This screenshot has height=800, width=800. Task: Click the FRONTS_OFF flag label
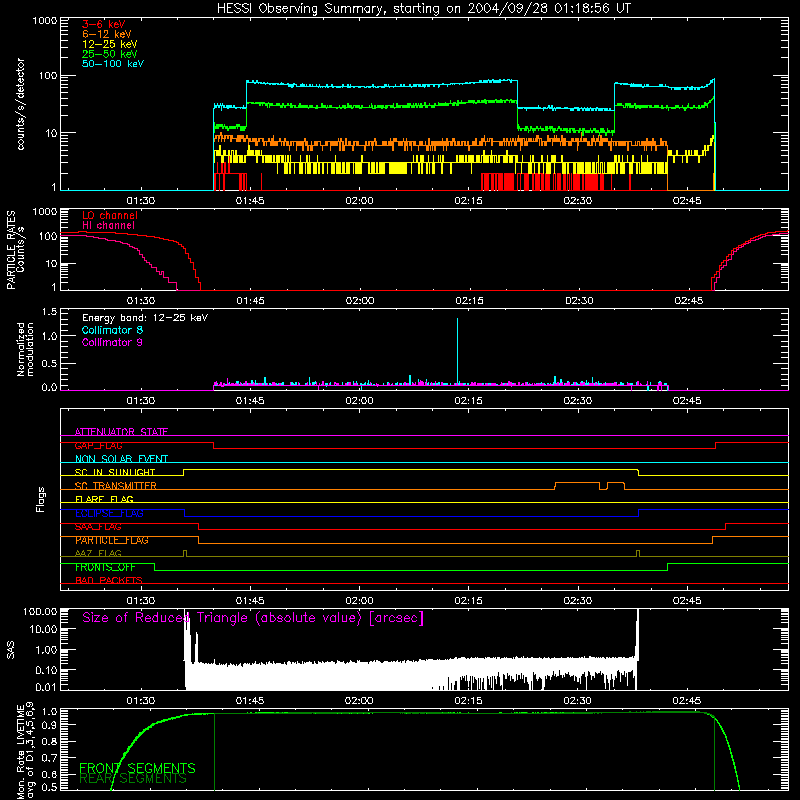pos(105,567)
